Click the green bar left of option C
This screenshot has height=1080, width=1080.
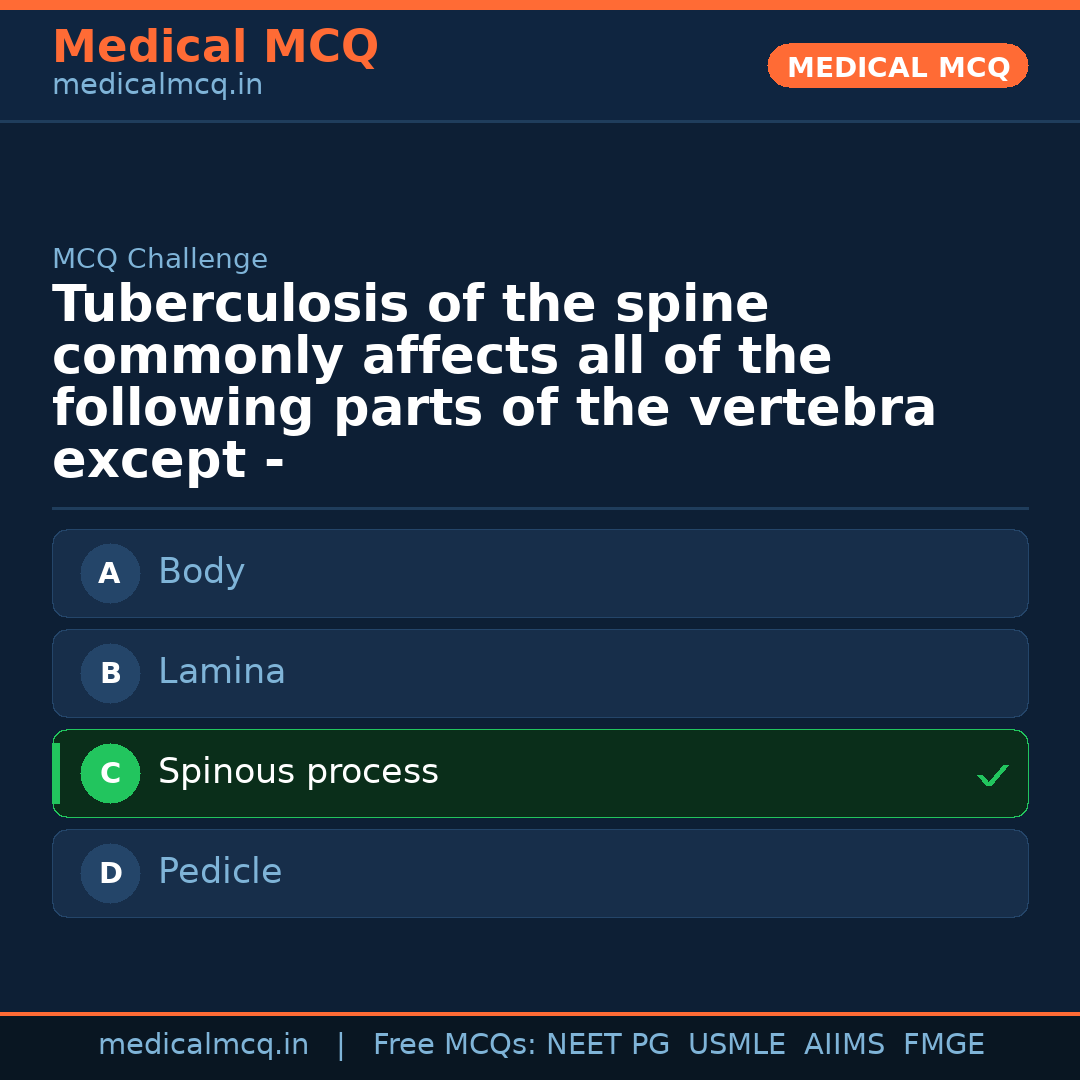click(x=56, y=774)
